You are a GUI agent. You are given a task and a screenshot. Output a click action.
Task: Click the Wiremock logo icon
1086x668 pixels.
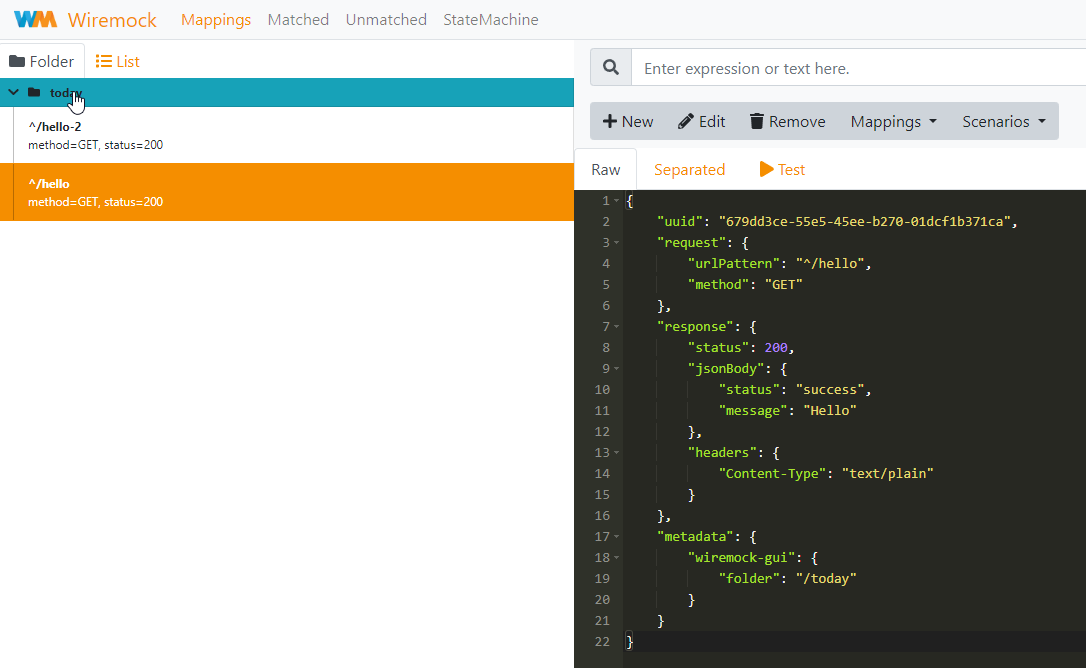pyautogui.click(x=36, y=19)
